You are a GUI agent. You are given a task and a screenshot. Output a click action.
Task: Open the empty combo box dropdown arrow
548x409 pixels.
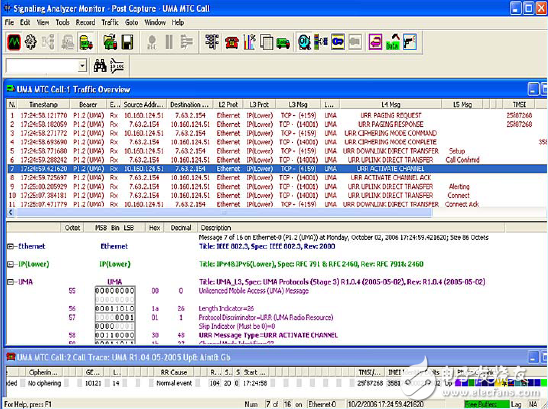[x=82, y=66]
